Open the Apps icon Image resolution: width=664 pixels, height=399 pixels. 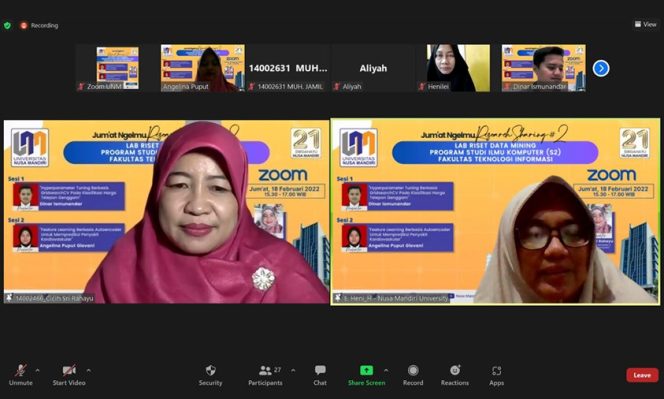pyautogui.click(x=496, y=375)
